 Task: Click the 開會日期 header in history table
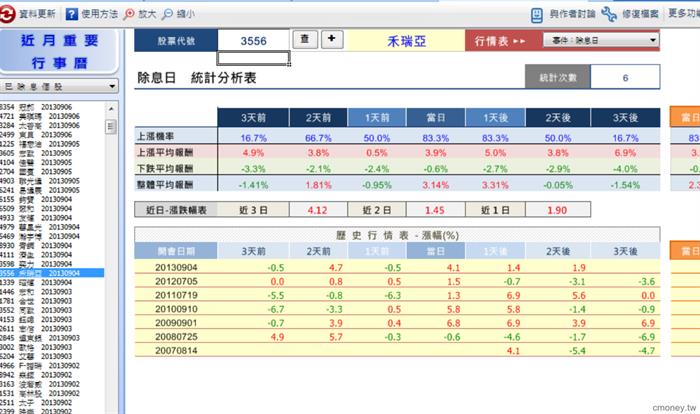point(176,251)
